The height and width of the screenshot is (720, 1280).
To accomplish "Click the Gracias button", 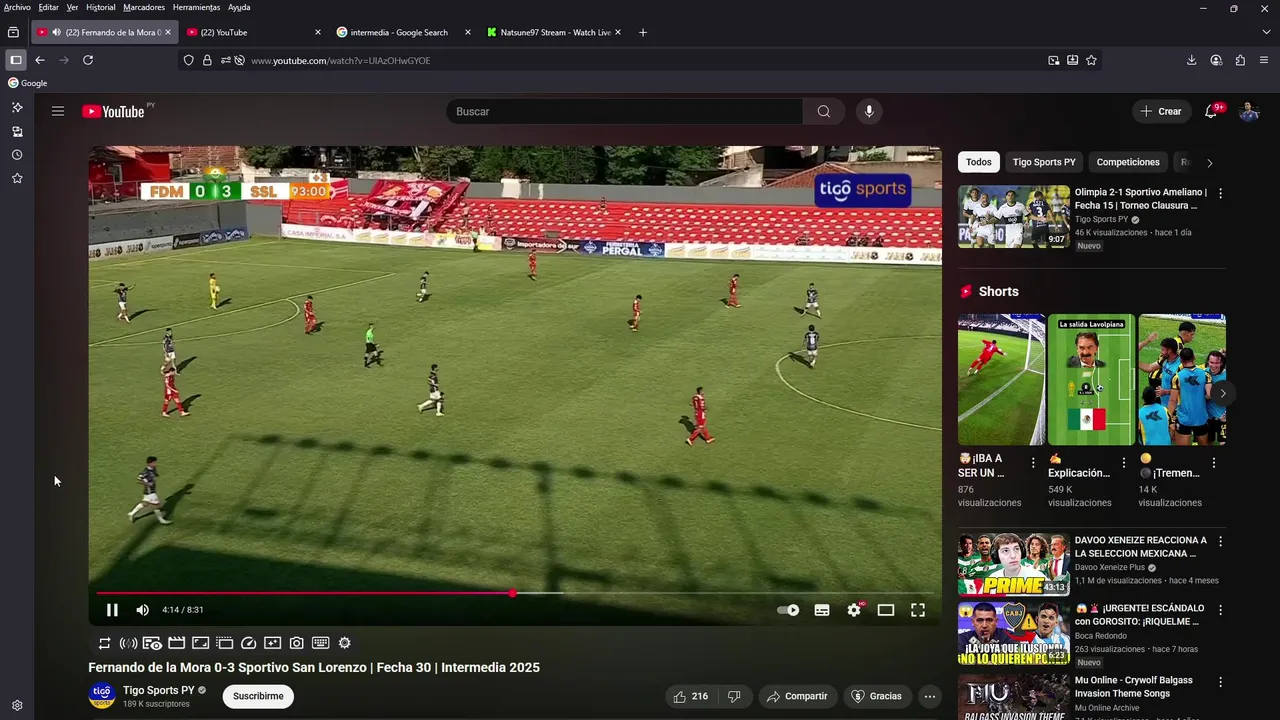I will tap(876, 696).
